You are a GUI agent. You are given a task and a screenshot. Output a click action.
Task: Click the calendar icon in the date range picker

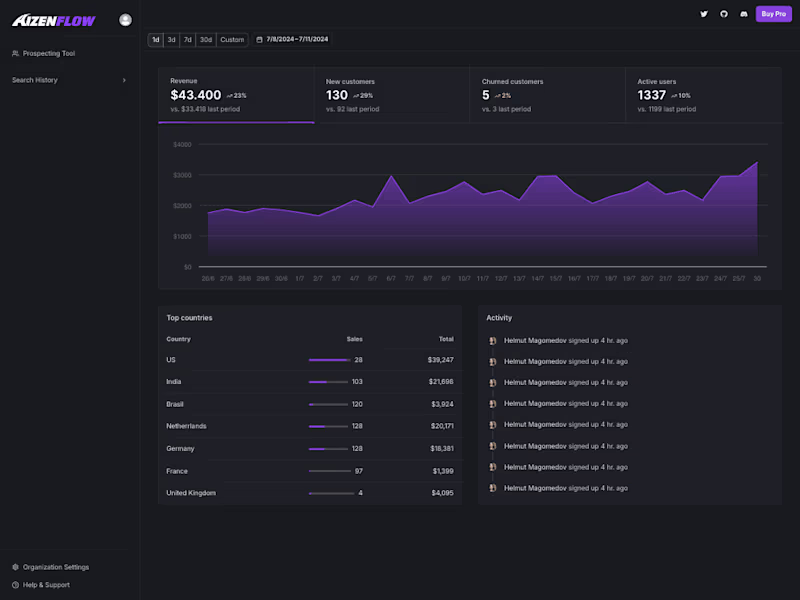point(258,39)
